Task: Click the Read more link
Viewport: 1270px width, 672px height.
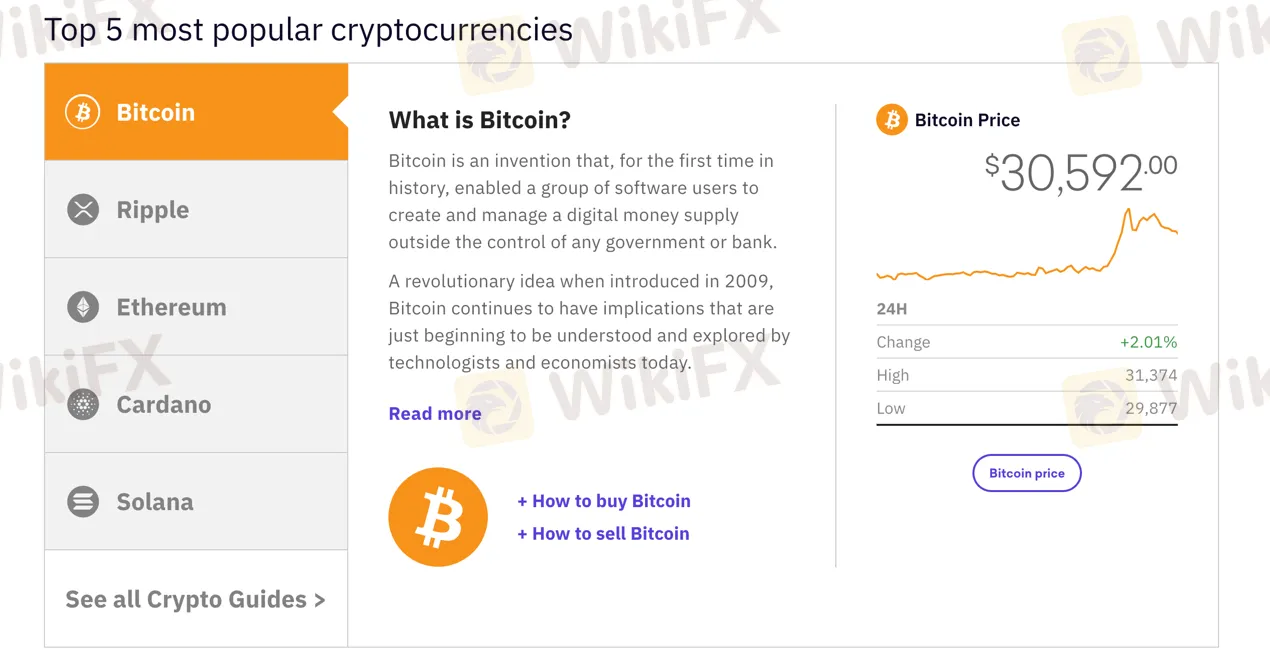Action: (x=435, y=413)
